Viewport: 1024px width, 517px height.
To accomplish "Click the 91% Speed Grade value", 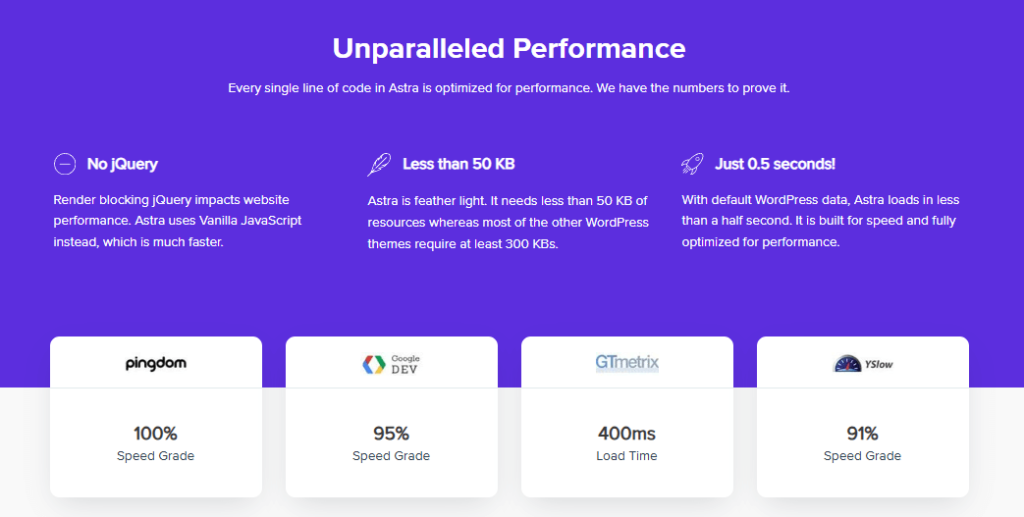I will click(x=862, y=433).
